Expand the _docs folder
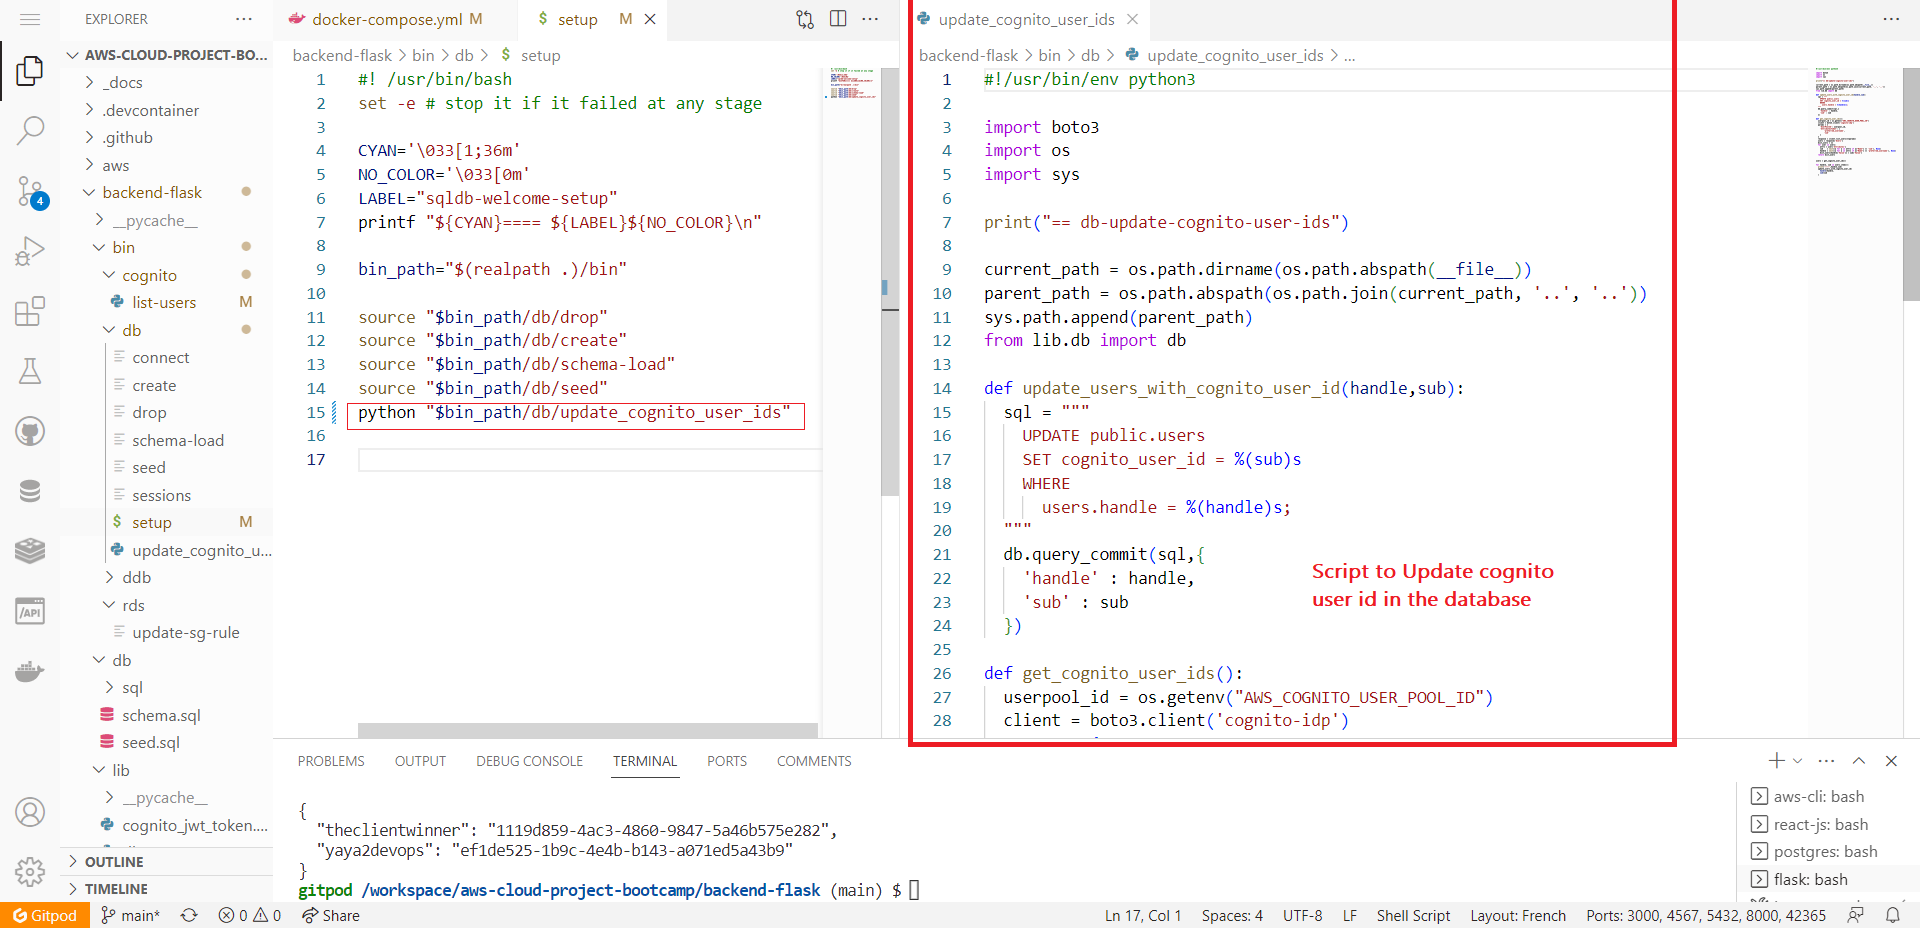The image size is (1920, 928). coord(166,82)
